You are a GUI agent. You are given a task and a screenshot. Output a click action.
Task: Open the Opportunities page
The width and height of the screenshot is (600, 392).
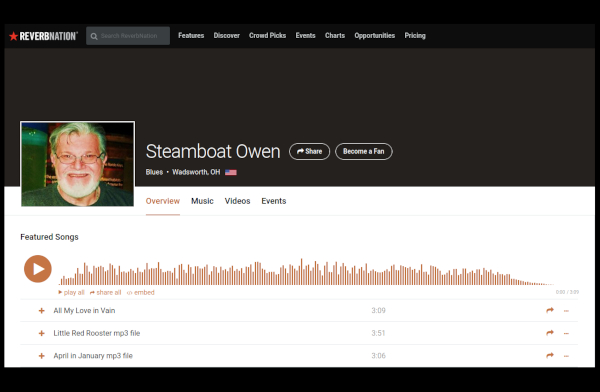tap(375, 36)
